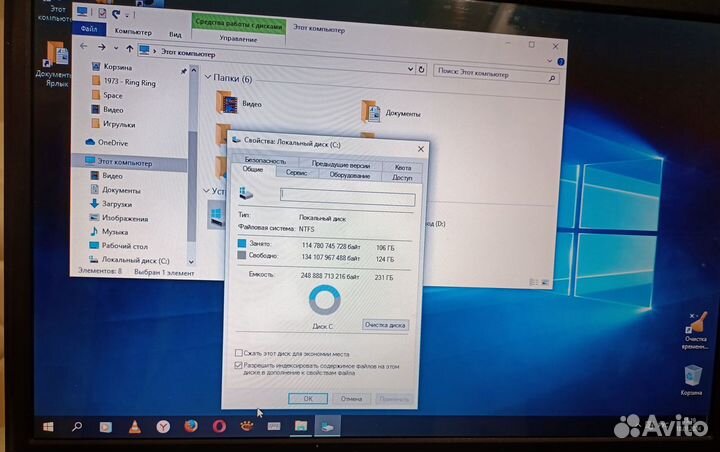The image size is (720, 452).
Task: Switch Explorer to large icons view
Action: pyautogui.click(x=545, y=282)
